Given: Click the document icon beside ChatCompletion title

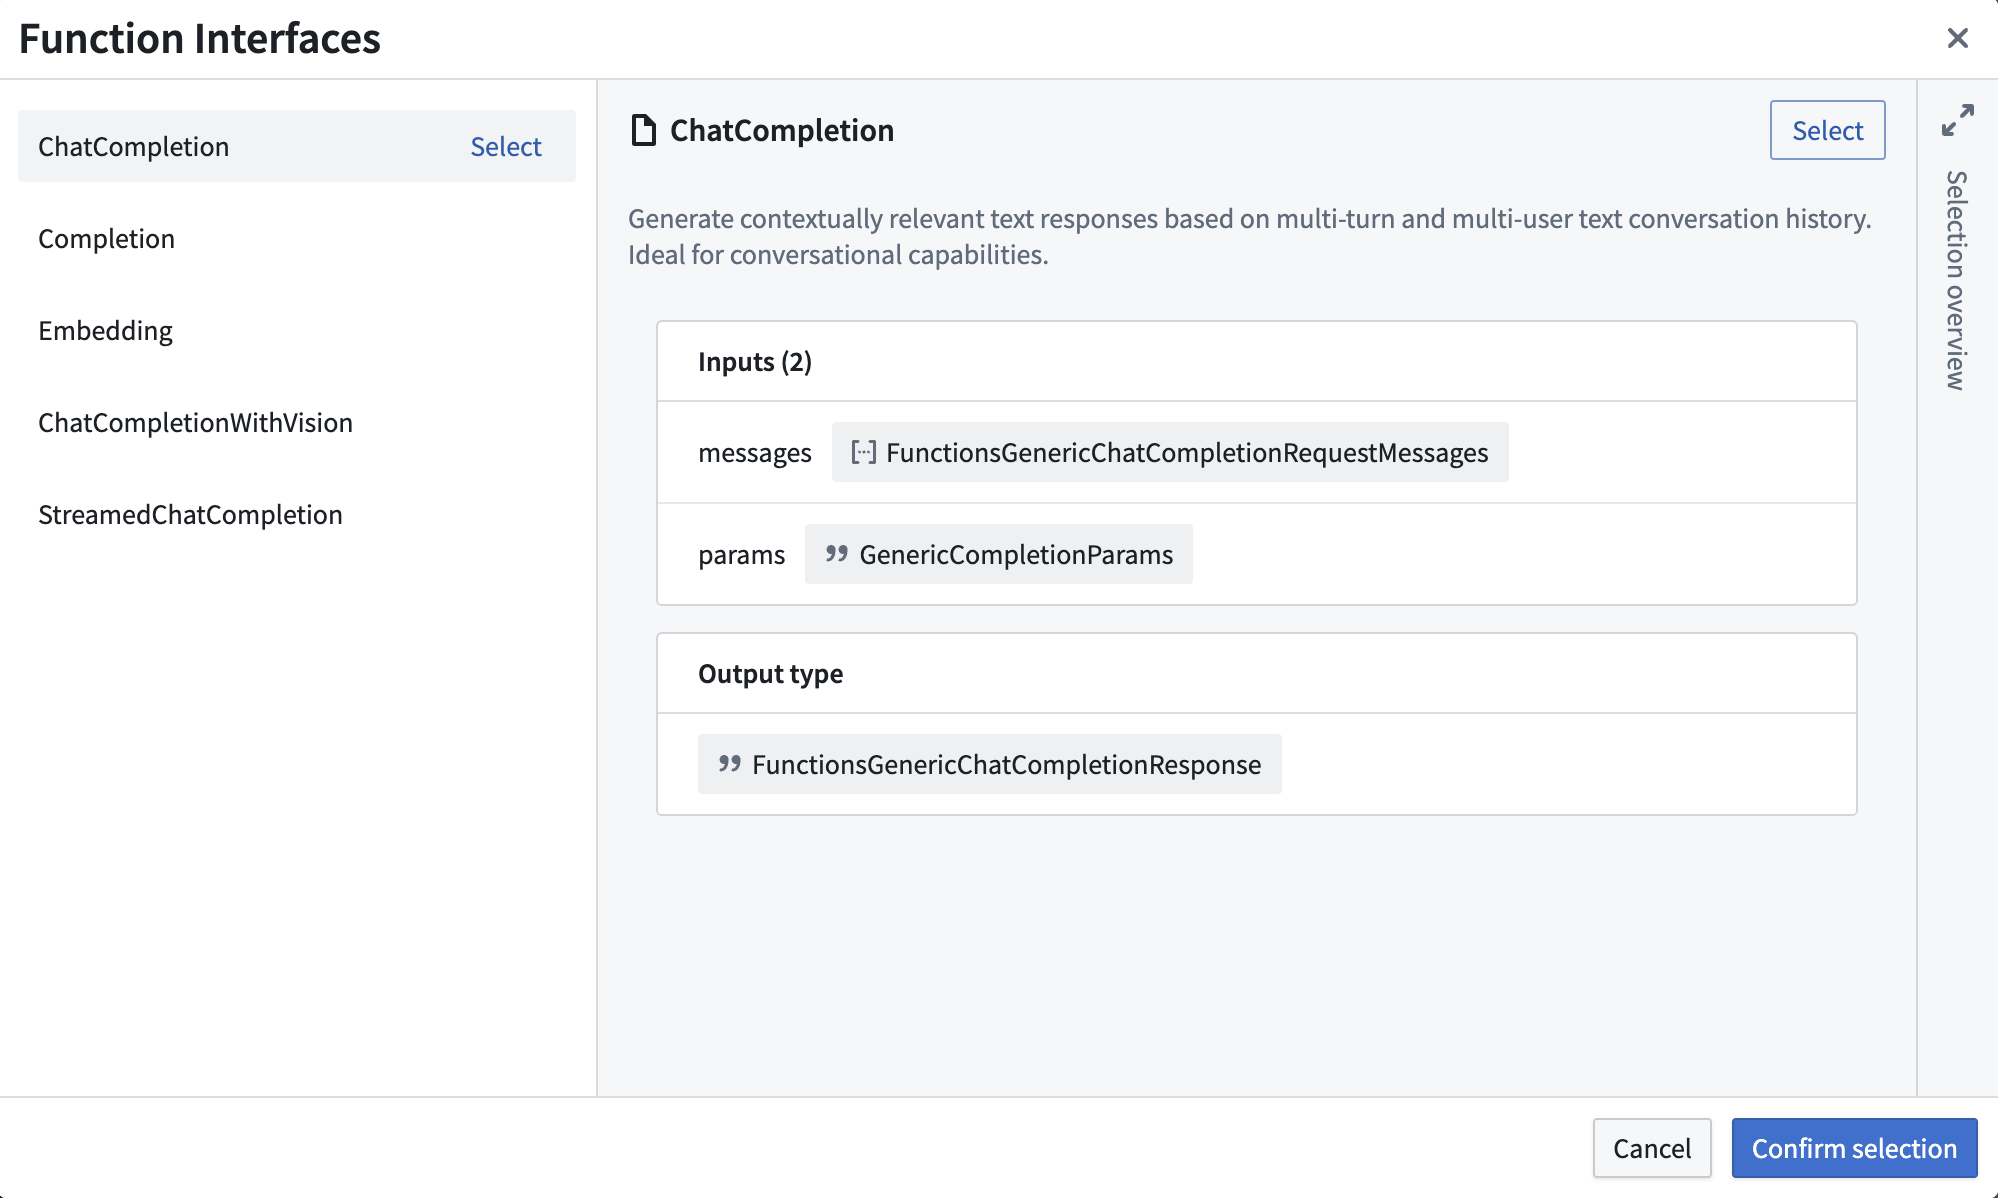Looking at the screenshot, I should 644,130.
